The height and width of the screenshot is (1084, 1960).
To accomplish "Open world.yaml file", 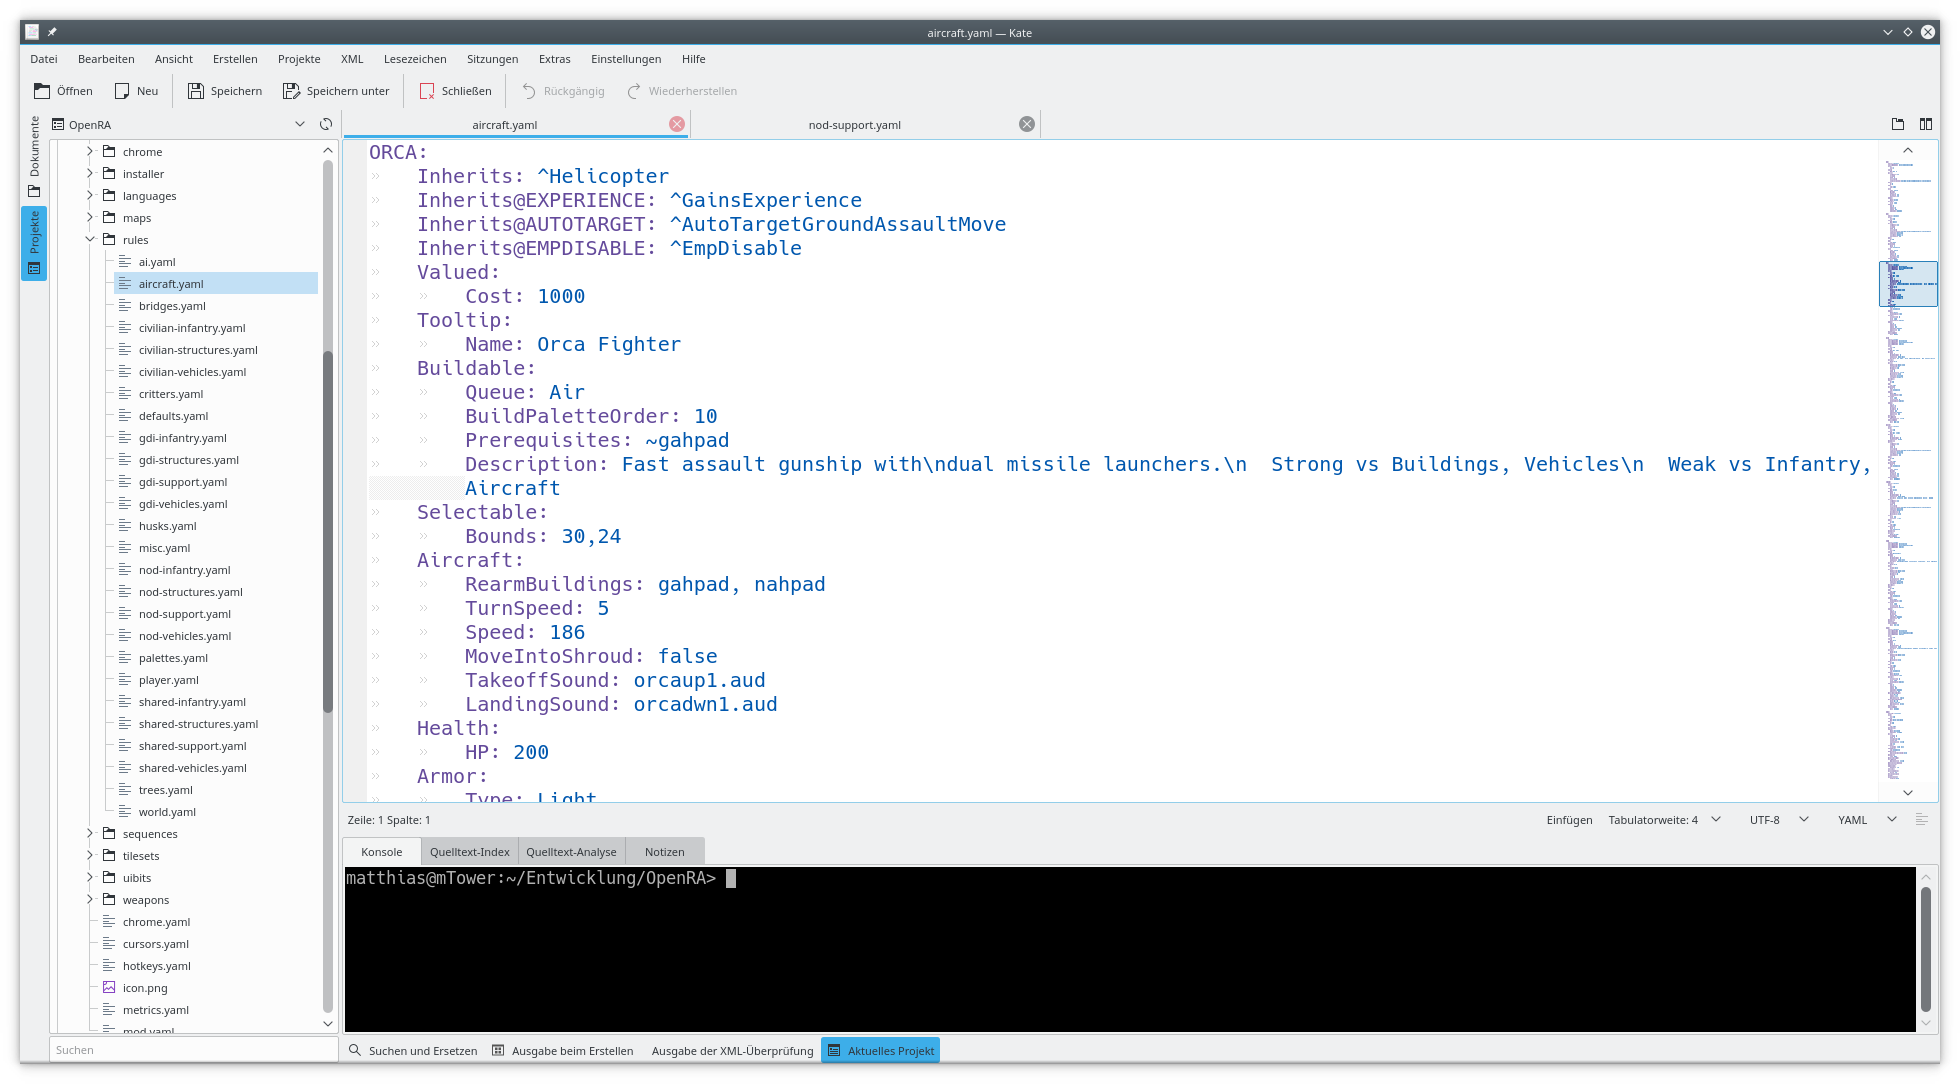I will point(167,812).
